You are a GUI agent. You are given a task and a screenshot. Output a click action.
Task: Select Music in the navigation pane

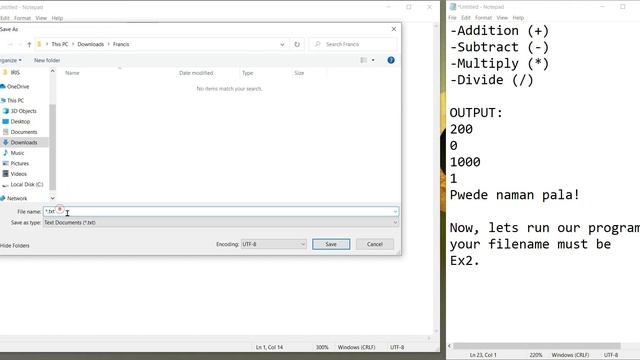17,153
